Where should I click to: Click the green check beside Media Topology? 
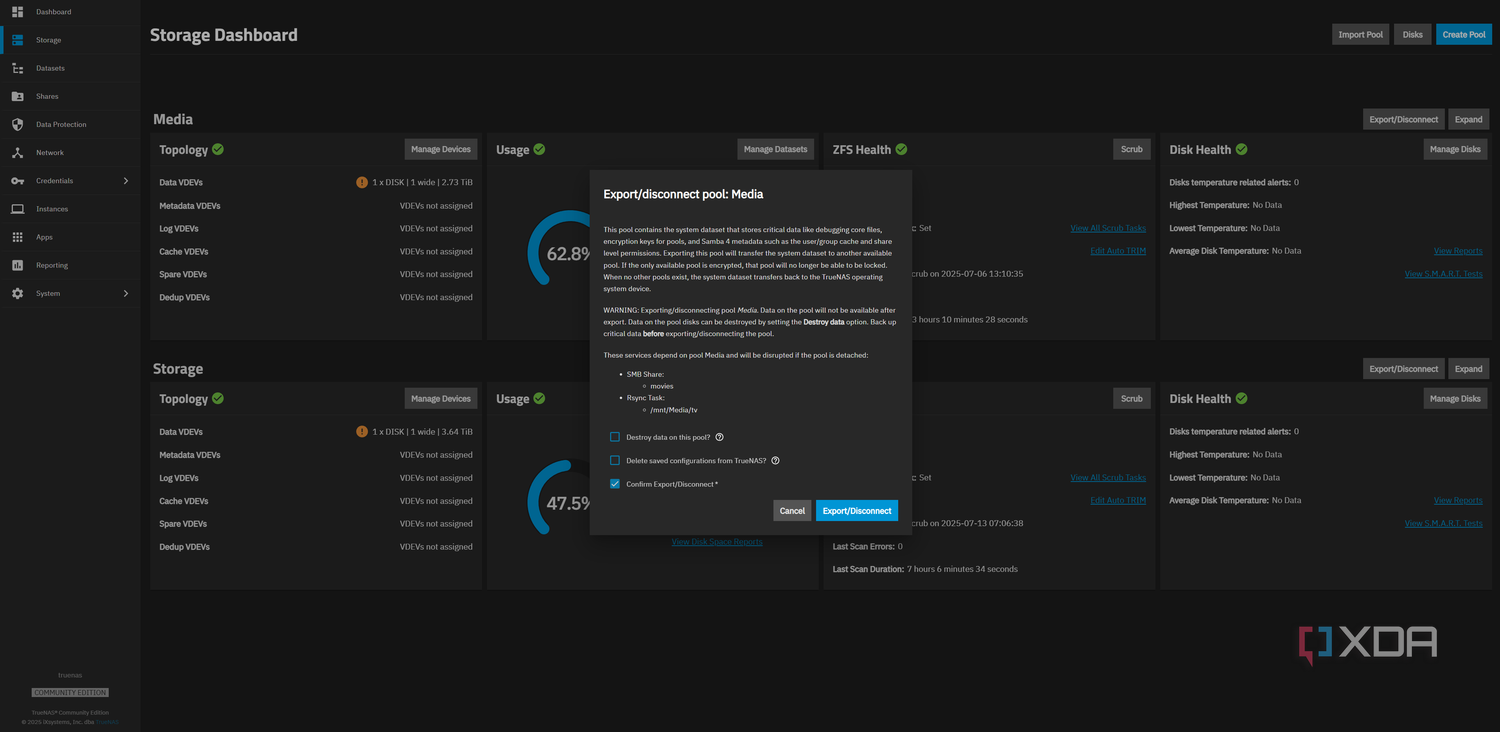218,149
